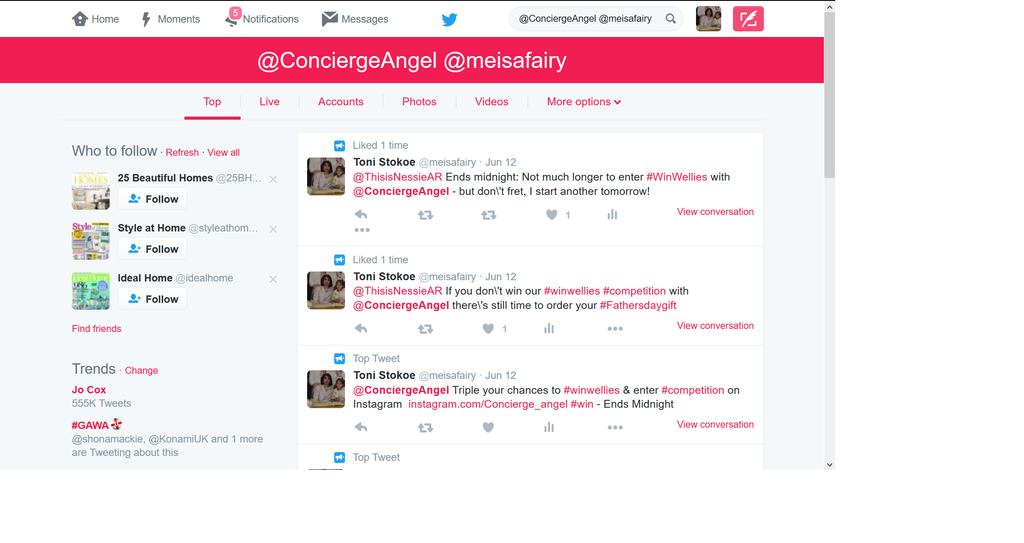Screen dimensions: 1024x543
Task: Open the Moments page
Action: [170, 19]
